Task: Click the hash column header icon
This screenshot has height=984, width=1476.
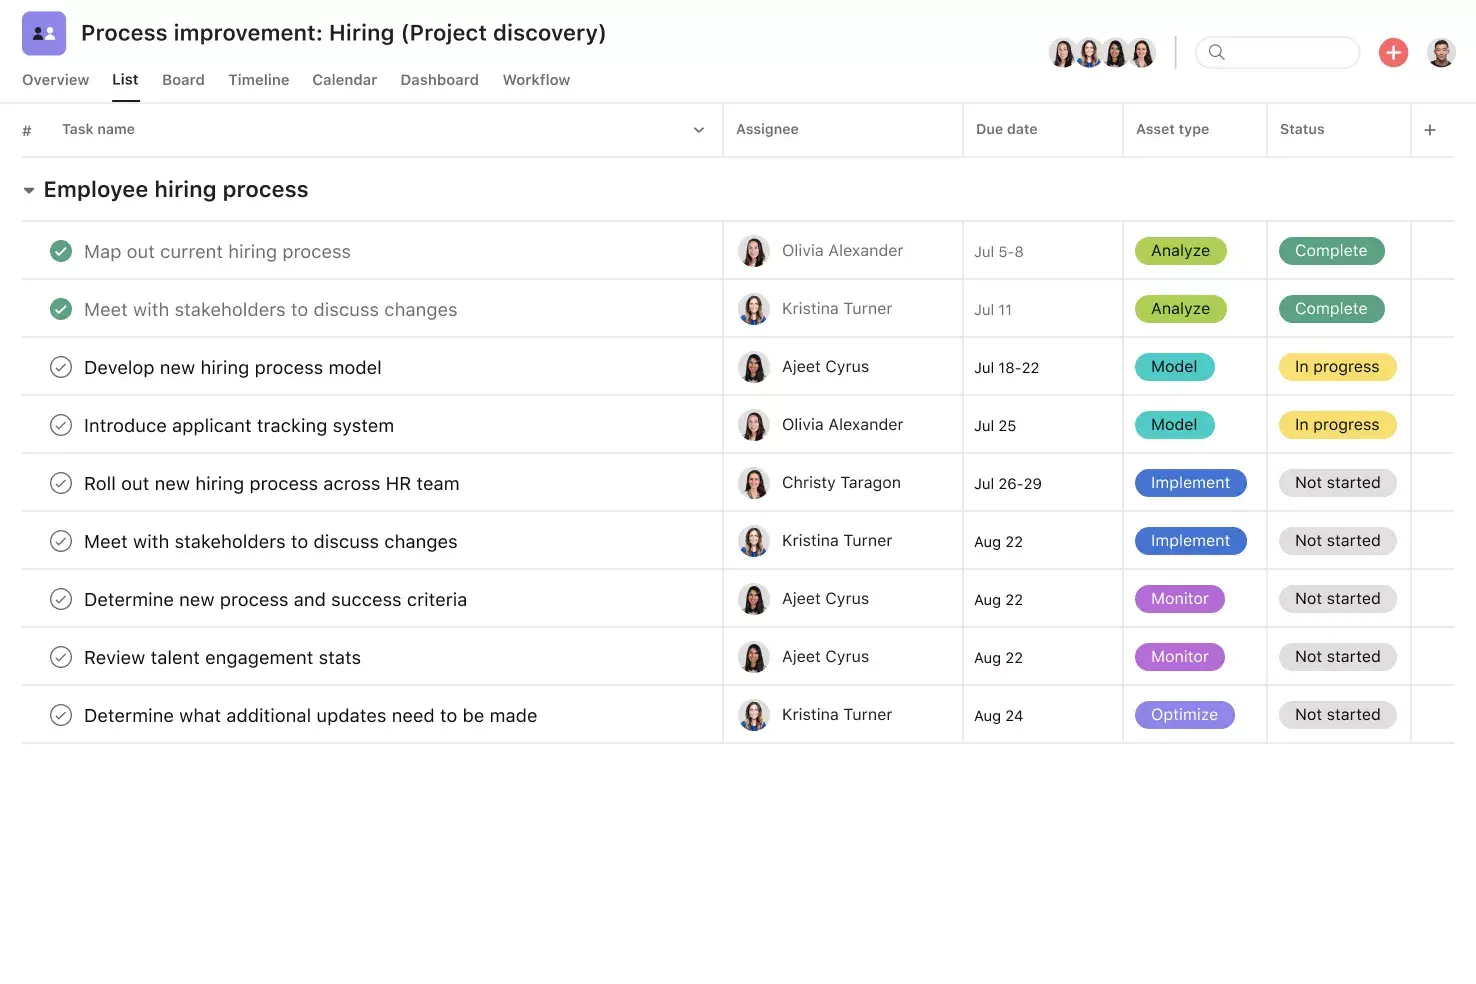Action: [x=27, y=130]
